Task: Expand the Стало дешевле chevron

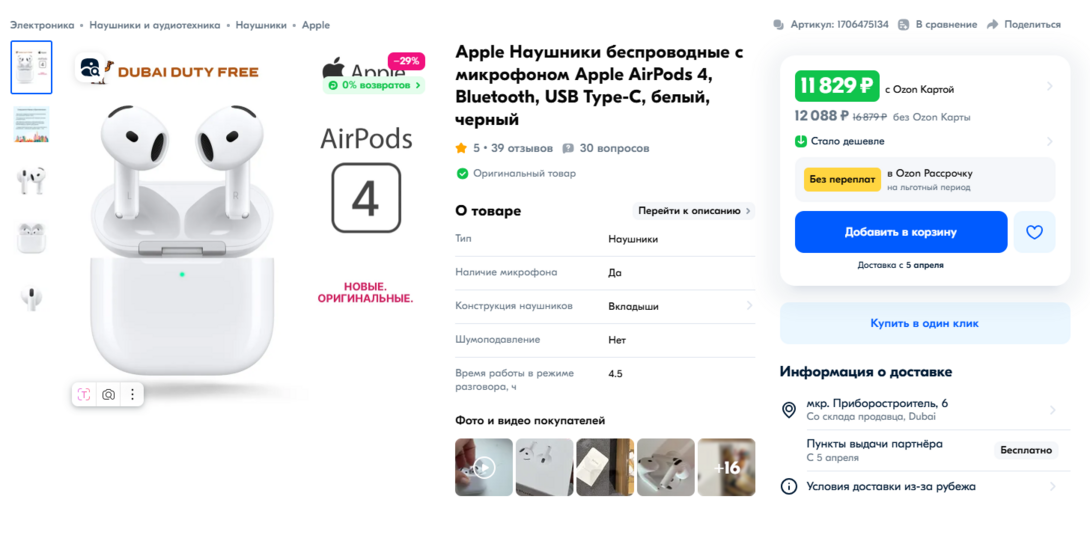Action: coord(1050,142)
